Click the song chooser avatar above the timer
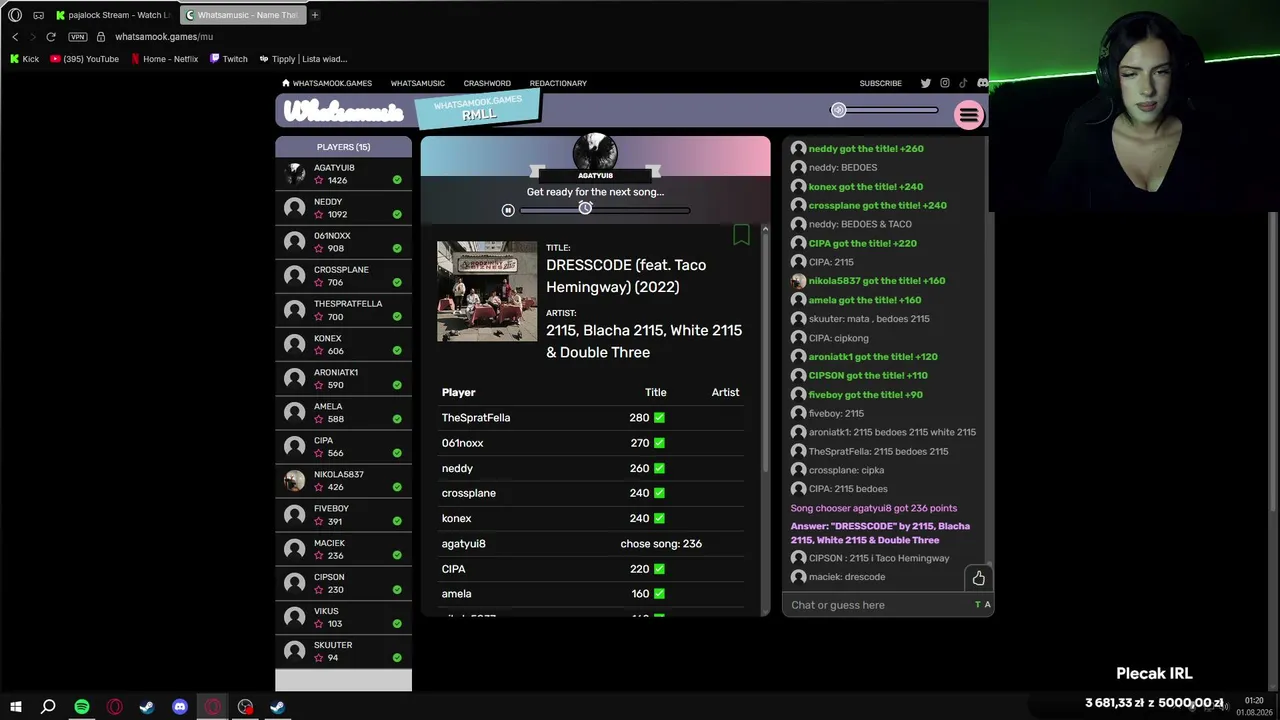 595,153
